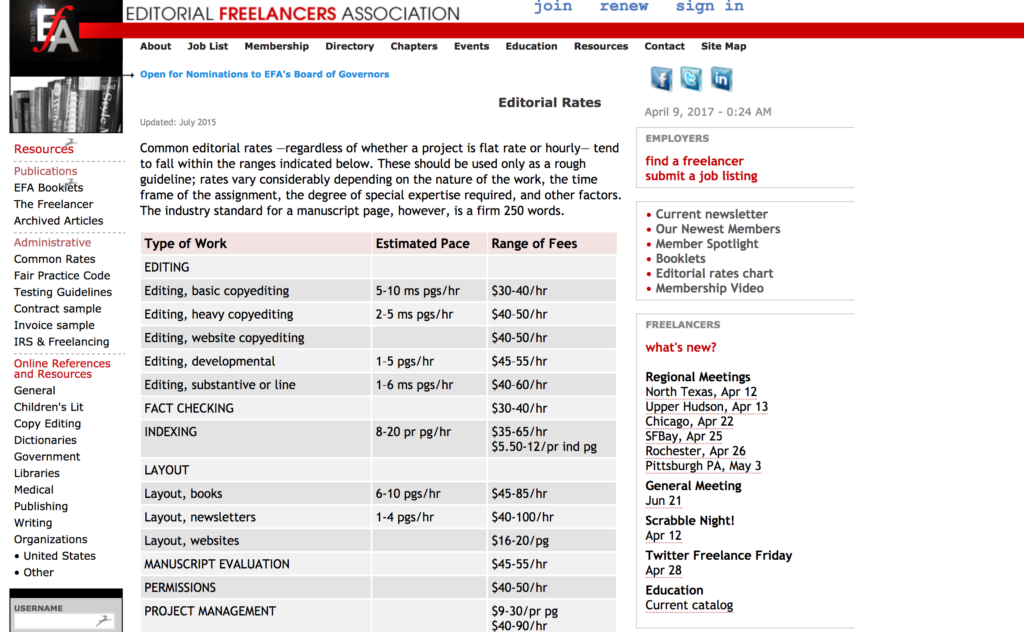
Task: Open Editorial rates chart link
Action: [x=714, y=274]
